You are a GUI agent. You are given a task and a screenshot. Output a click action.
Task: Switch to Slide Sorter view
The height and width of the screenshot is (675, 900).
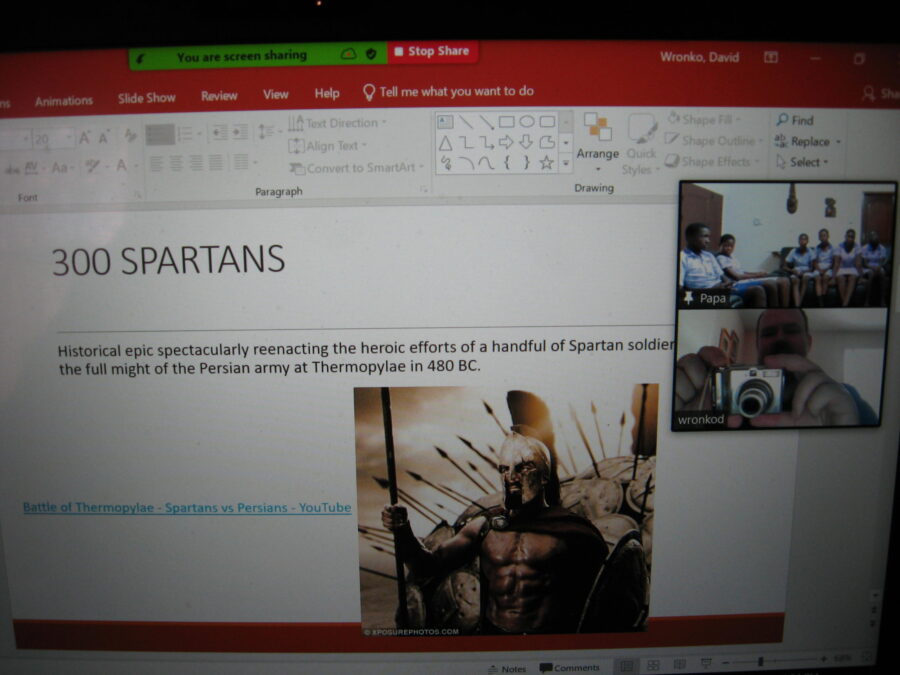click(x=652, y=666)
